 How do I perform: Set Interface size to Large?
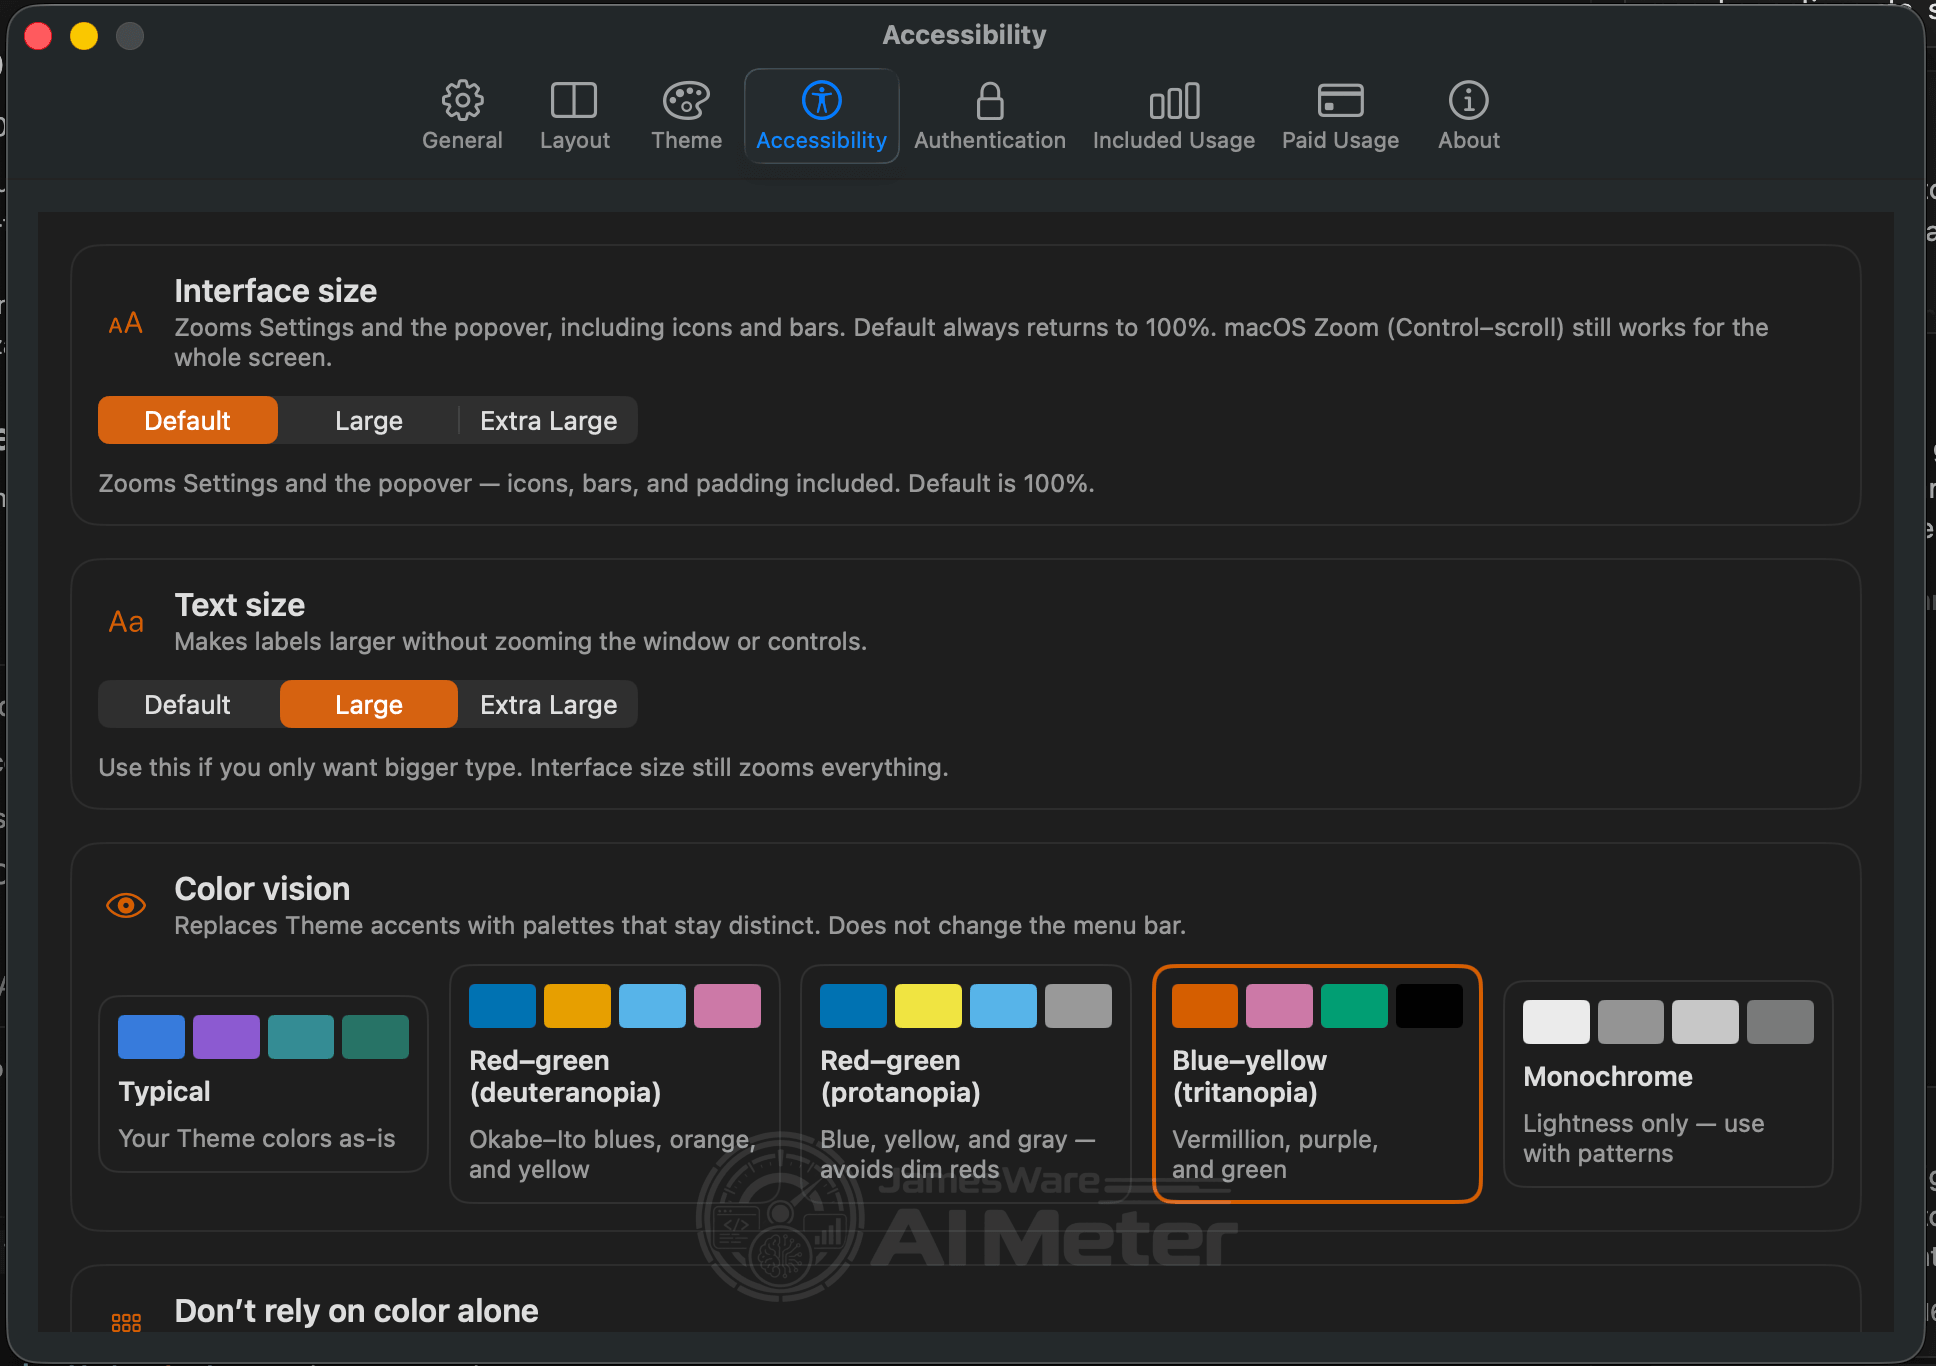[369, 420]
